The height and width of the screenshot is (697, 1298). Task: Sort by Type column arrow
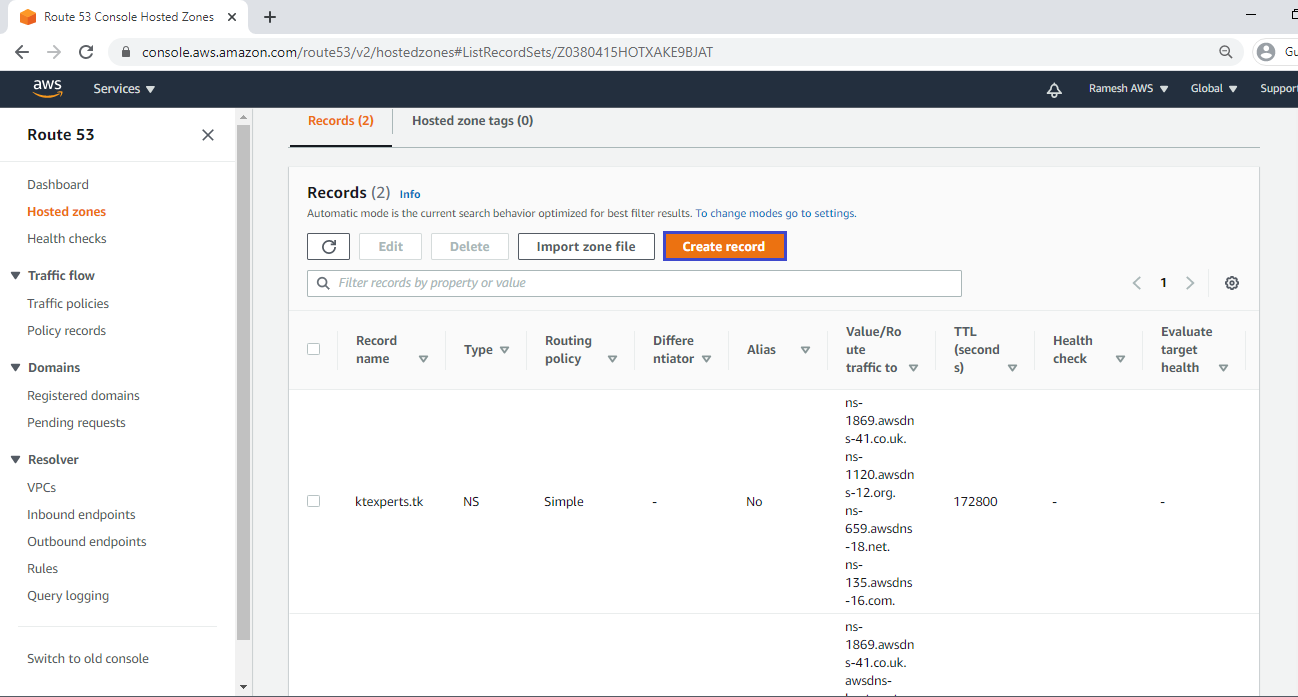click(504, 350)
